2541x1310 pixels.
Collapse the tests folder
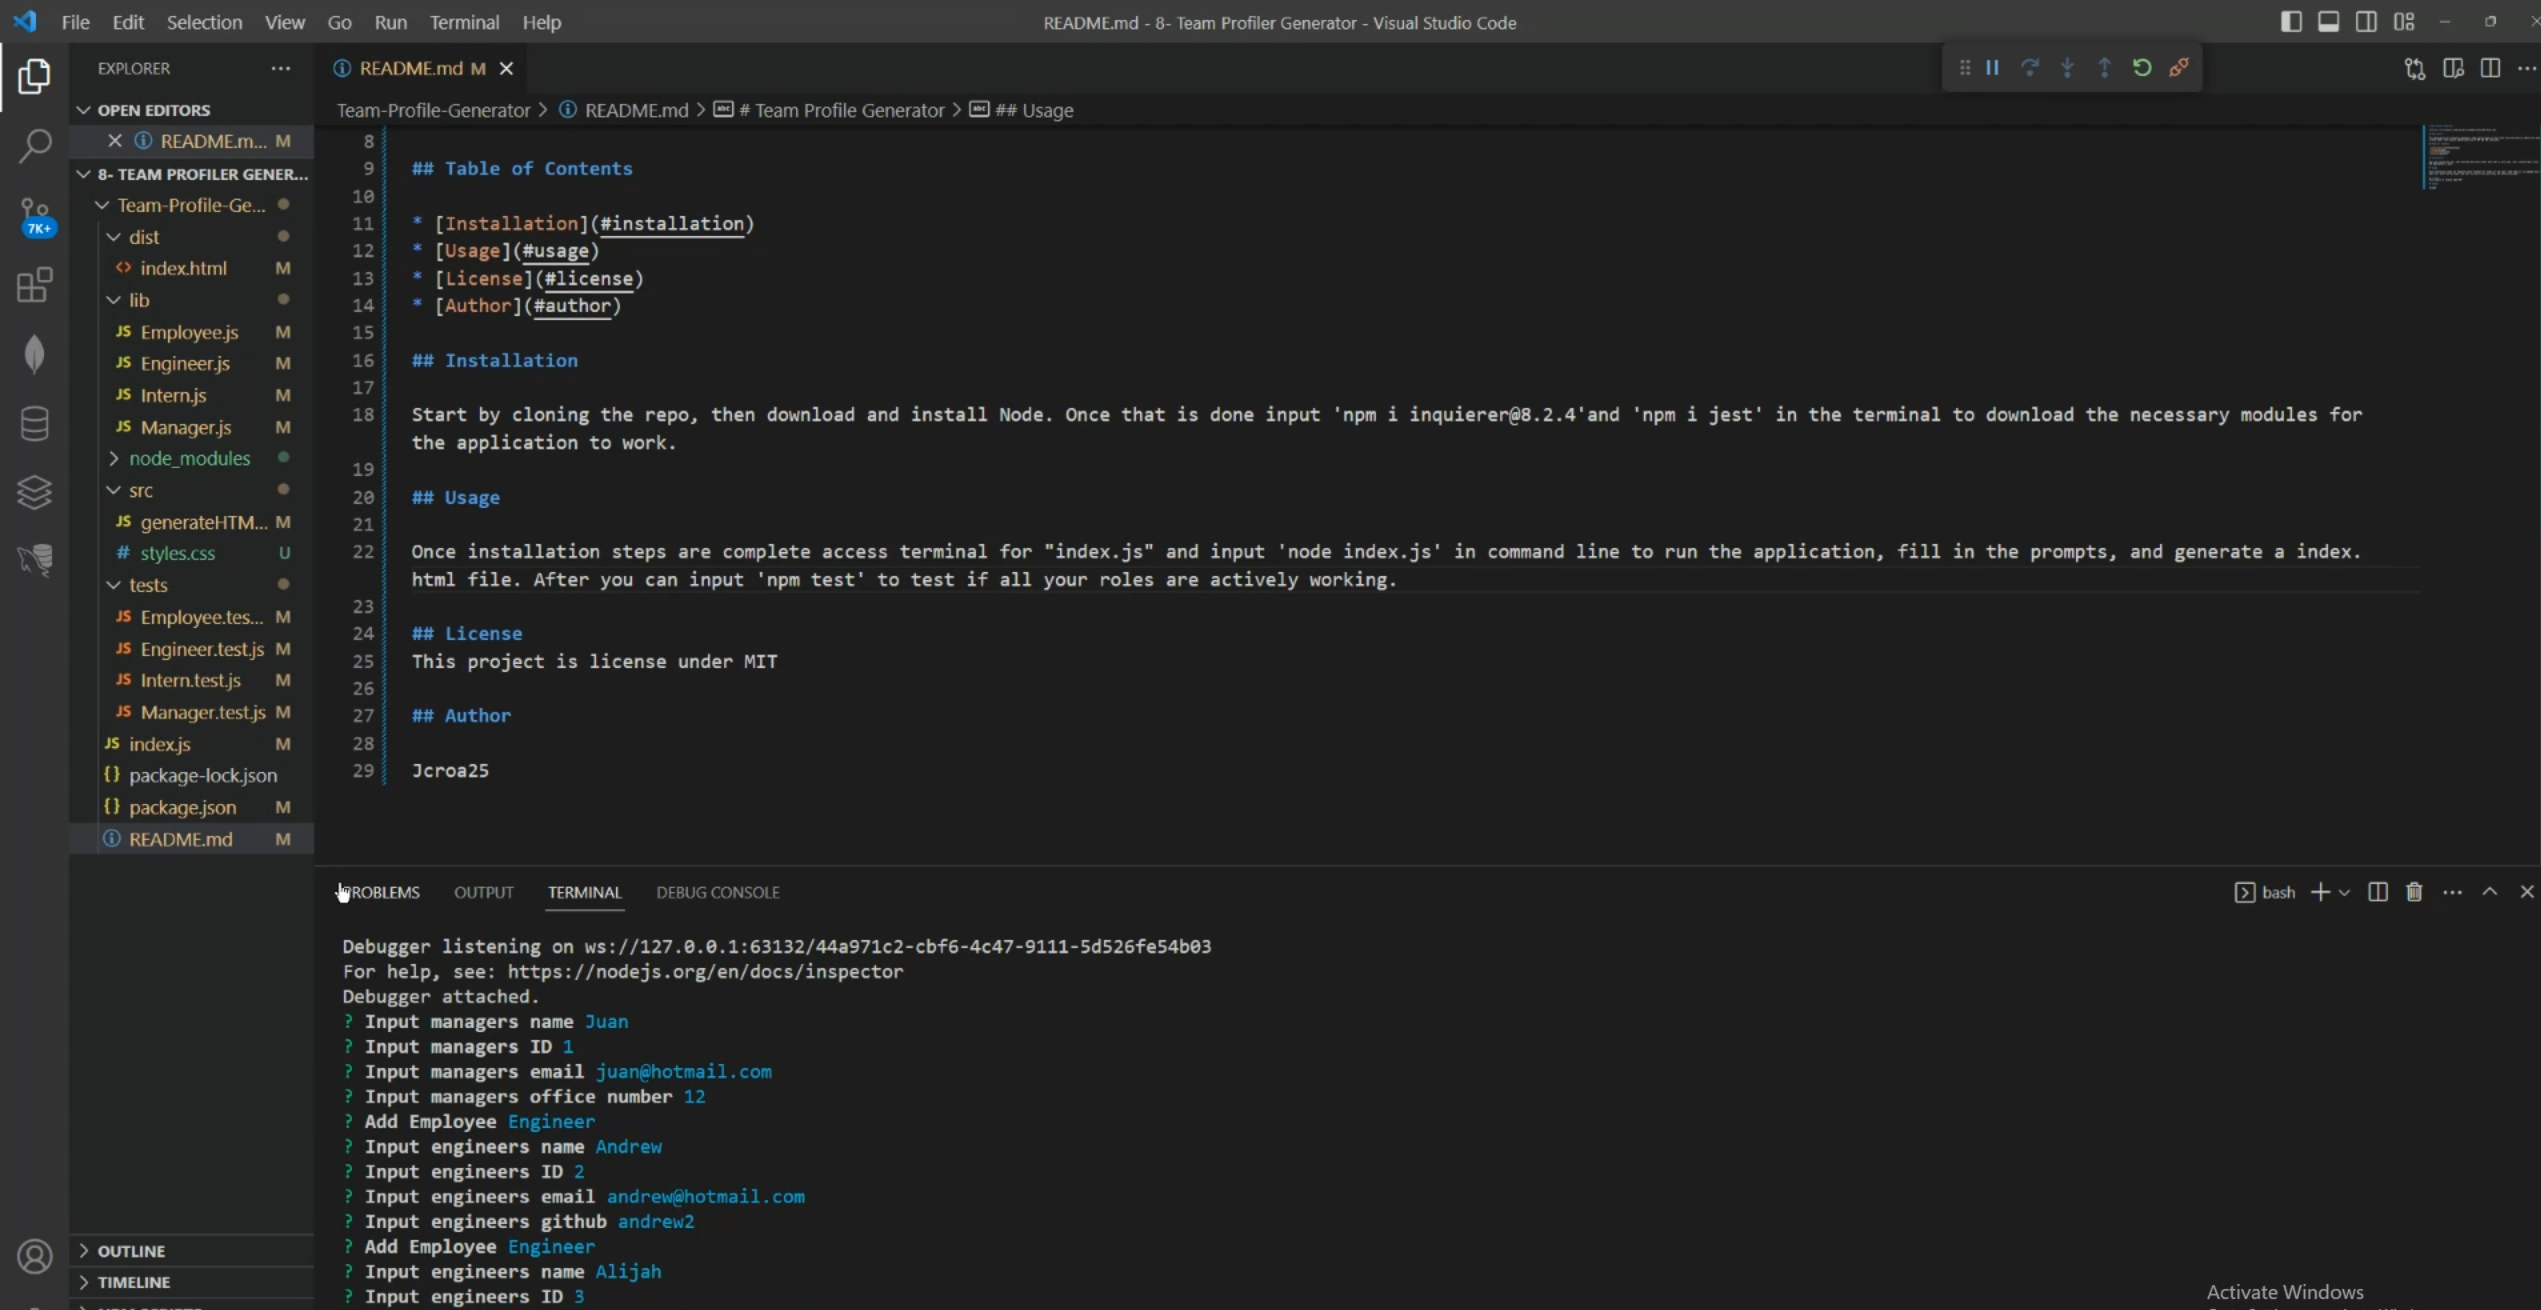[148, 585]
